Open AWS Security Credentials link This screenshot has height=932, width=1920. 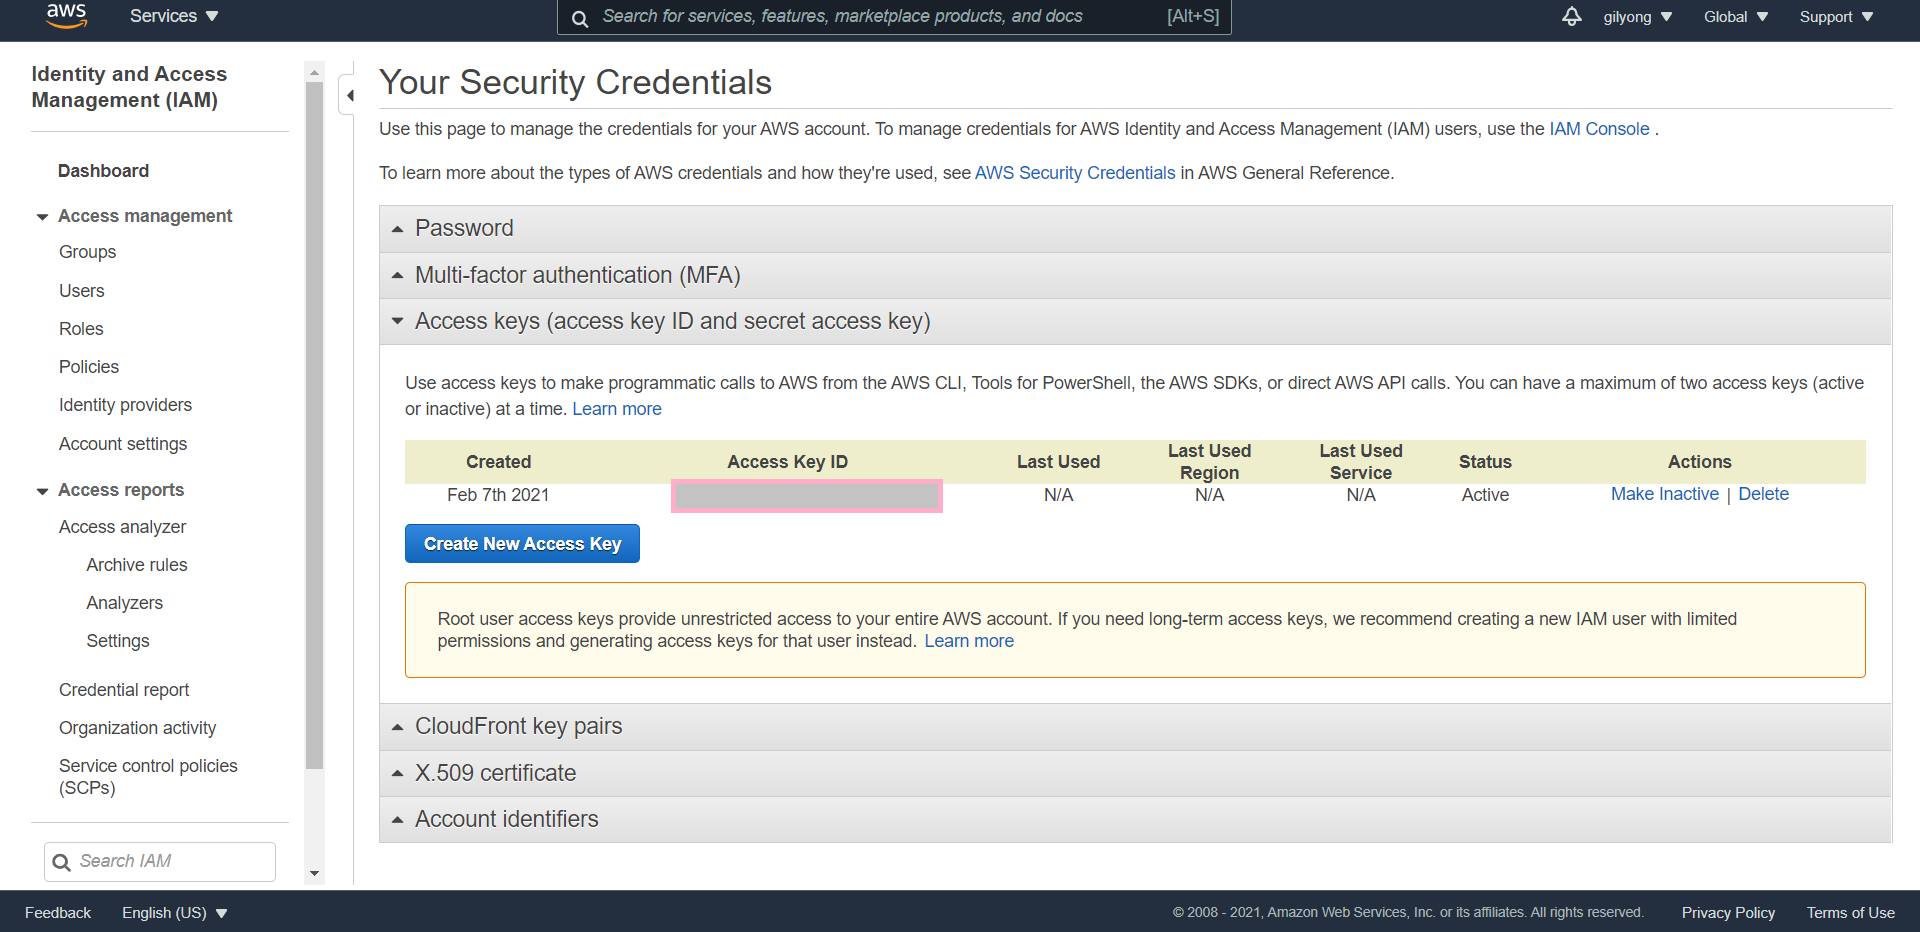(1075, 173)
